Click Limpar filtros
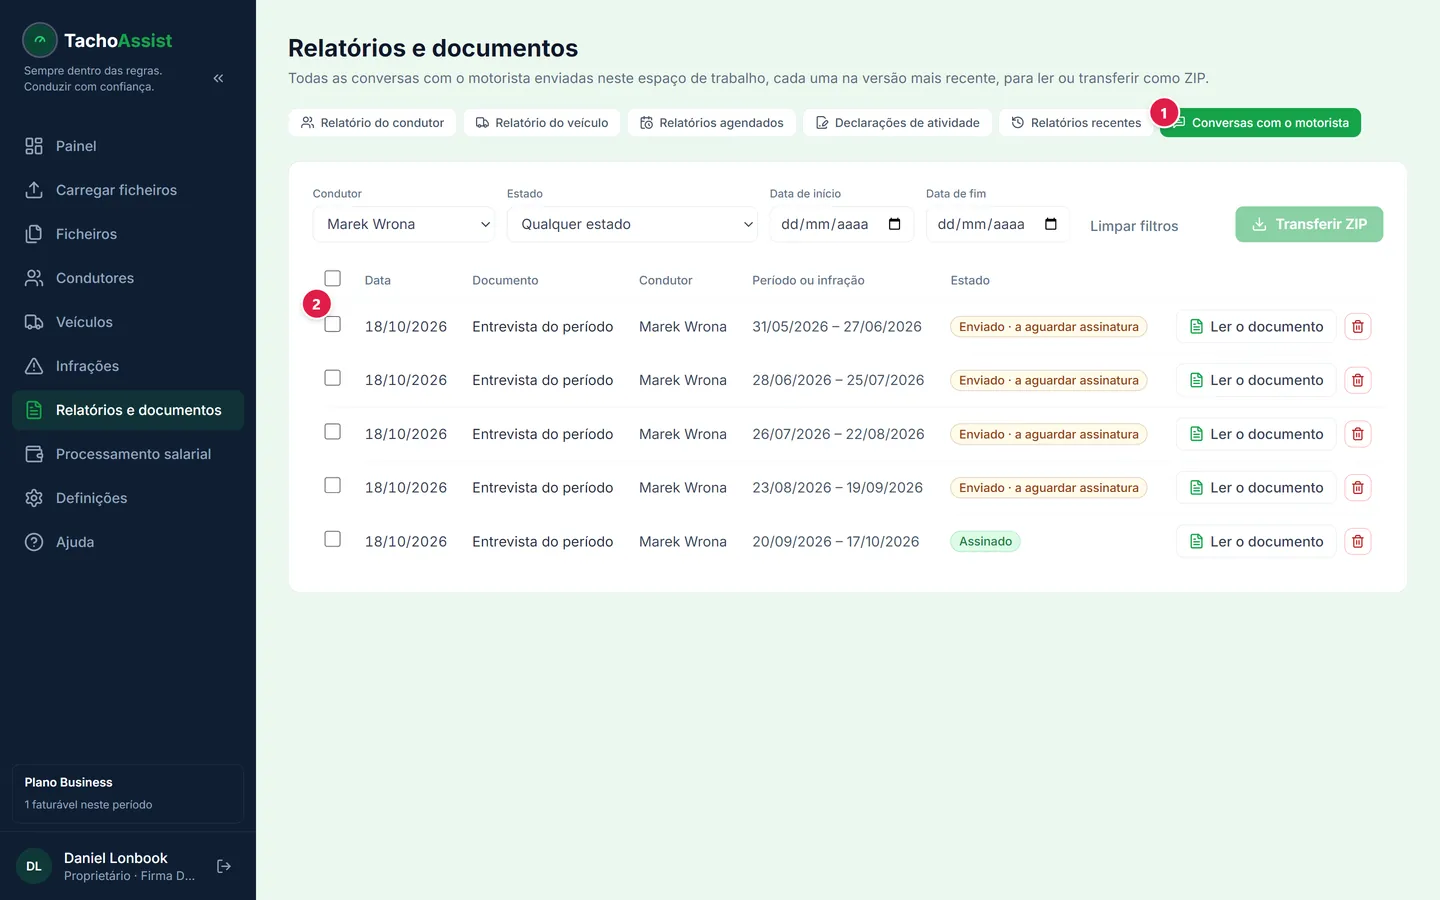The image size is (1440, 900). click(x=1134, y=226)
